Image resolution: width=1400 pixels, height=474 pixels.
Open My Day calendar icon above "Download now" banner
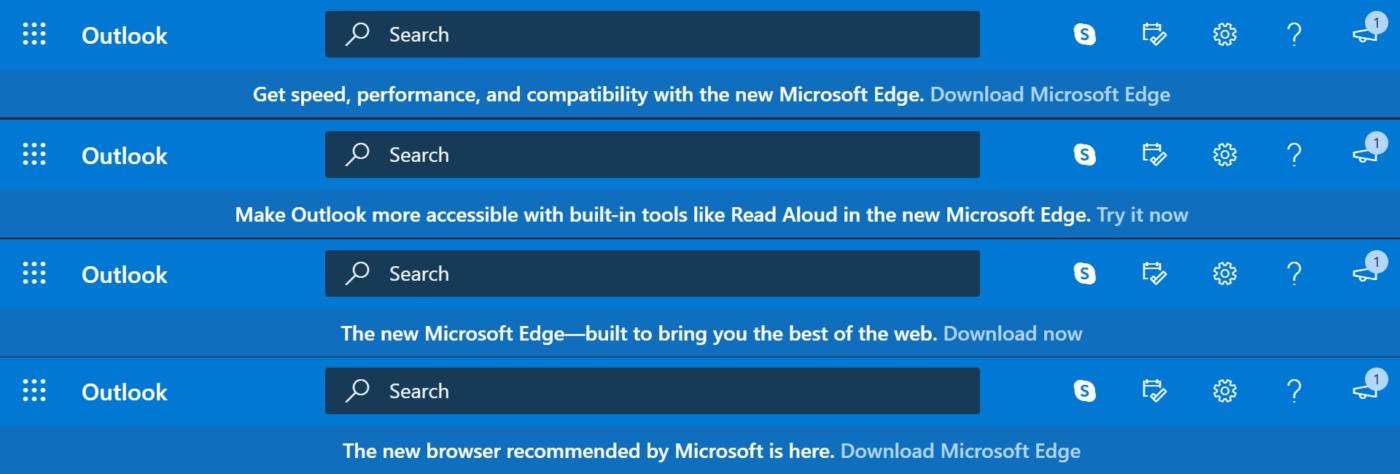[1154, 273]
